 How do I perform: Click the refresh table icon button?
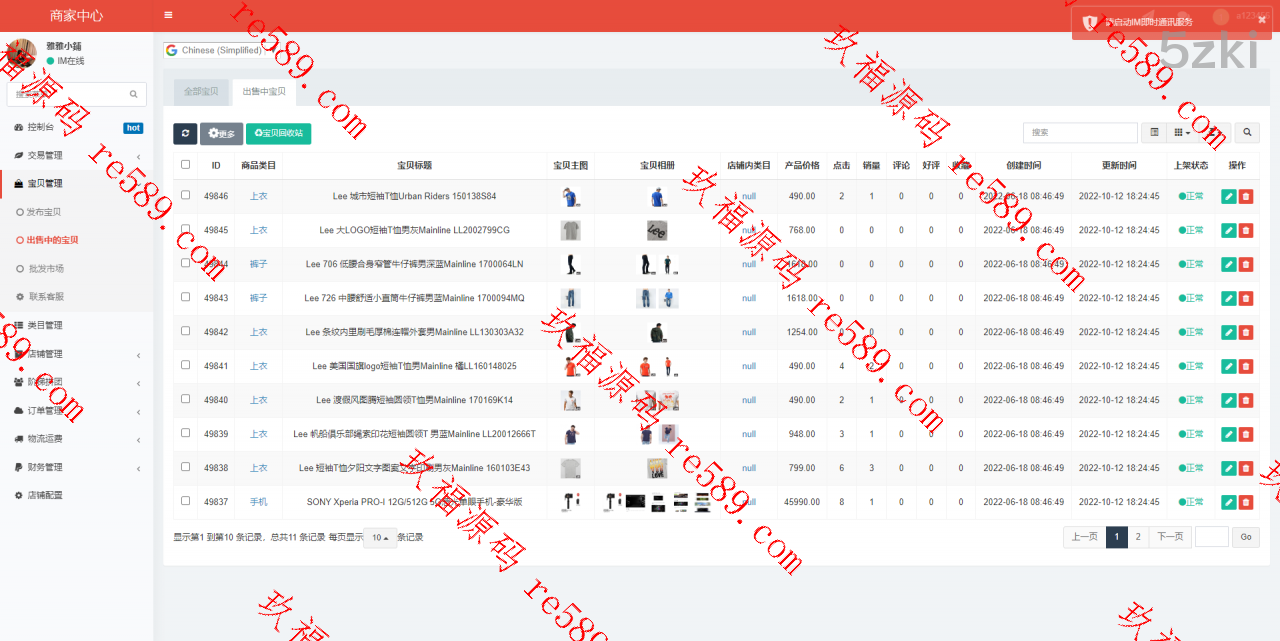185,134
